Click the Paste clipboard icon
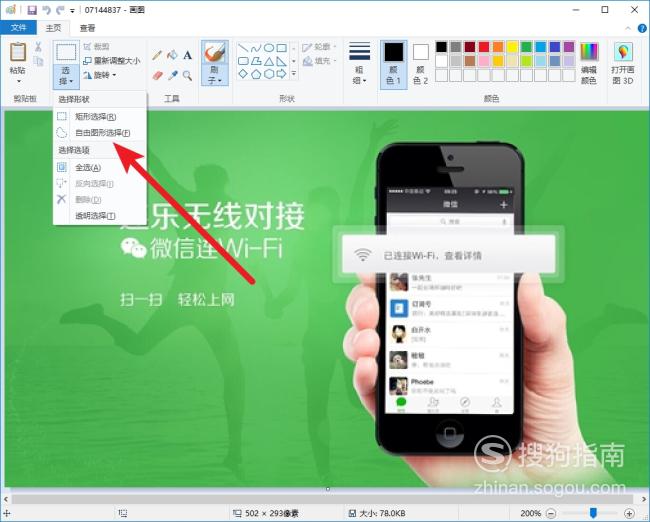 tap(18, 53)
